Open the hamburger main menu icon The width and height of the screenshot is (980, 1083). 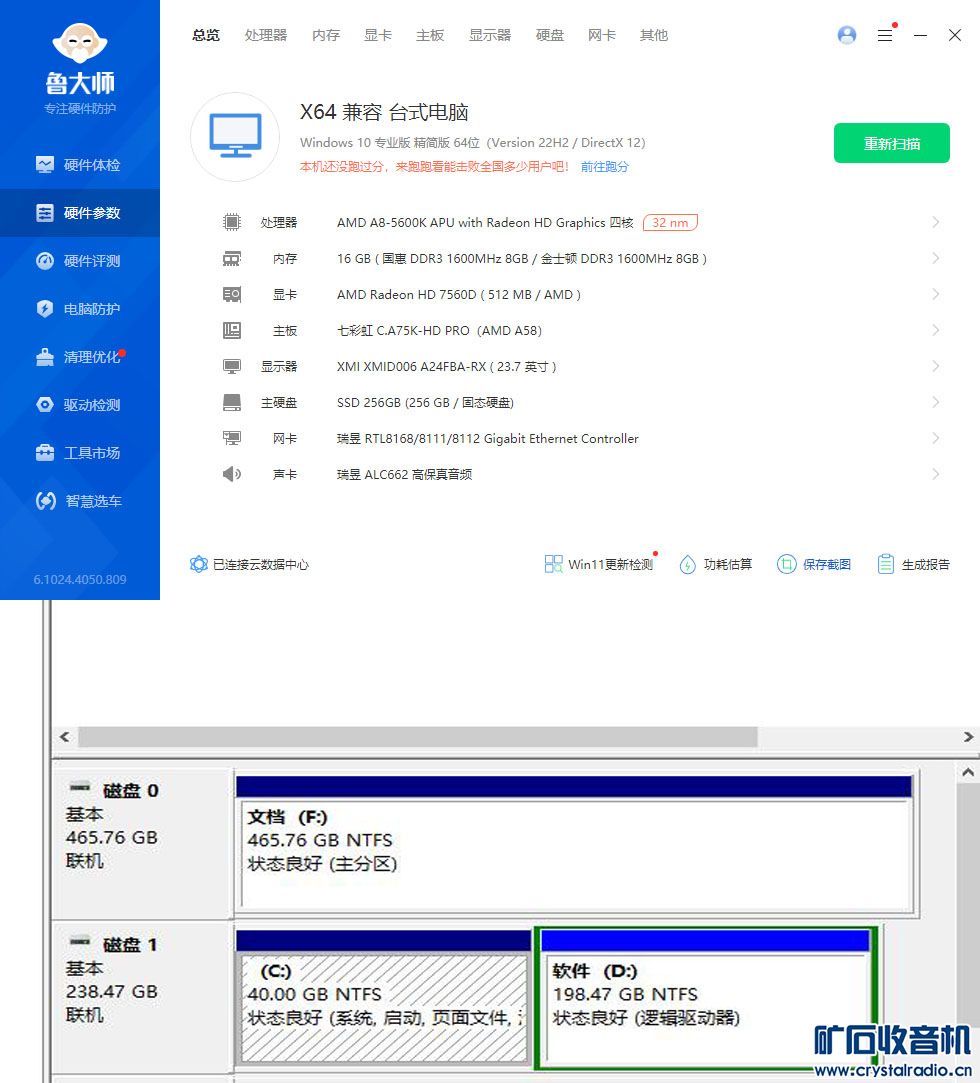[x=885, y=35]
